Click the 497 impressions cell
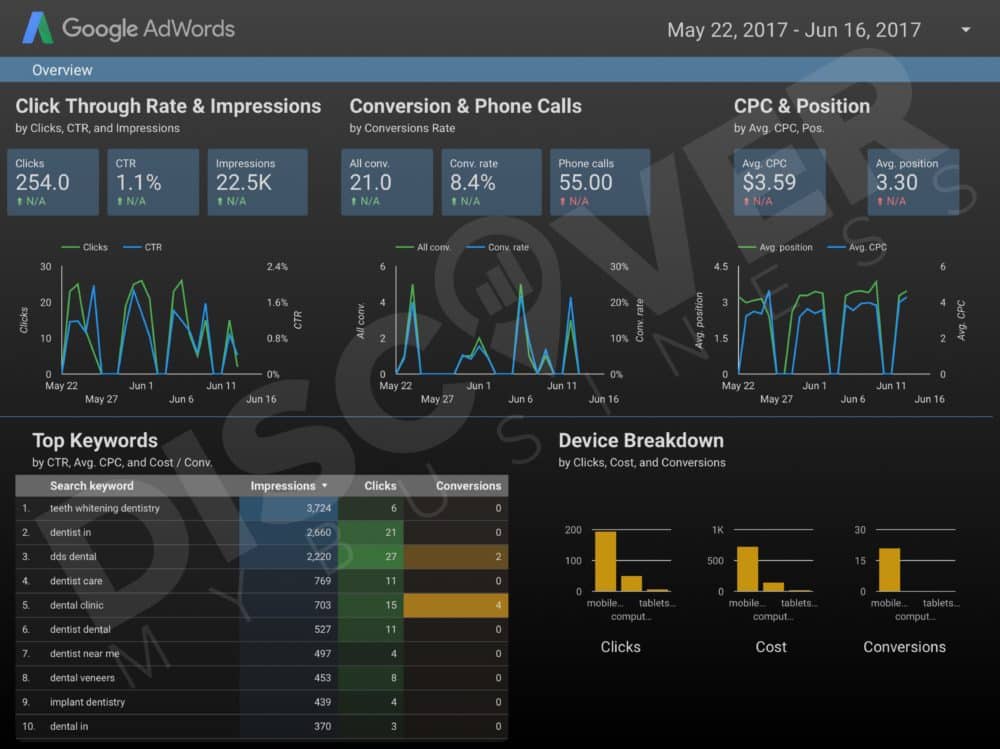The image size is (1000, 749). 289,654
